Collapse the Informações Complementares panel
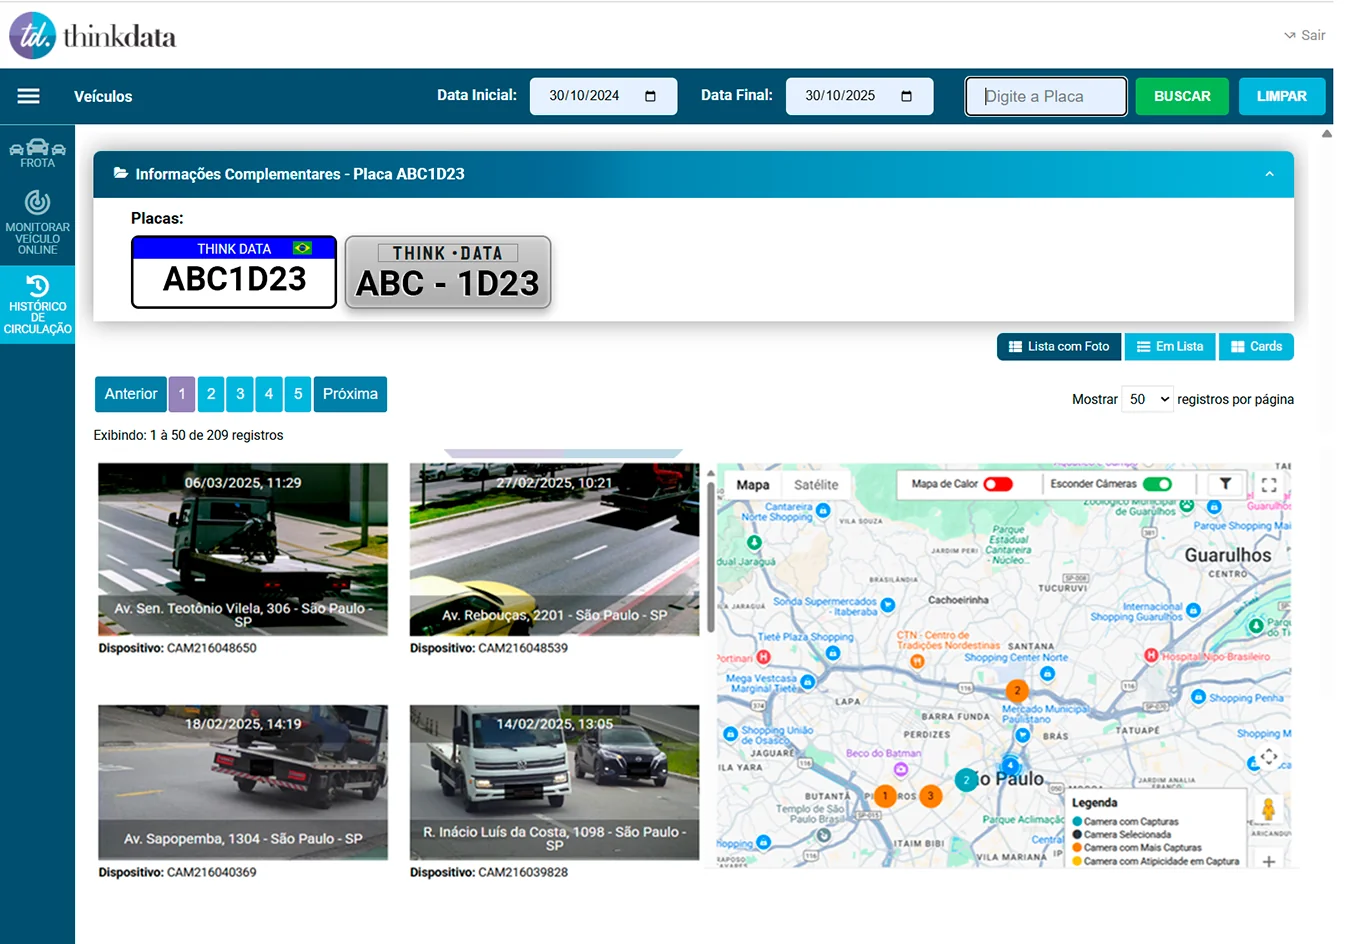The width and height of the screenshot is (1350, 944). [x=1269, y=174]
